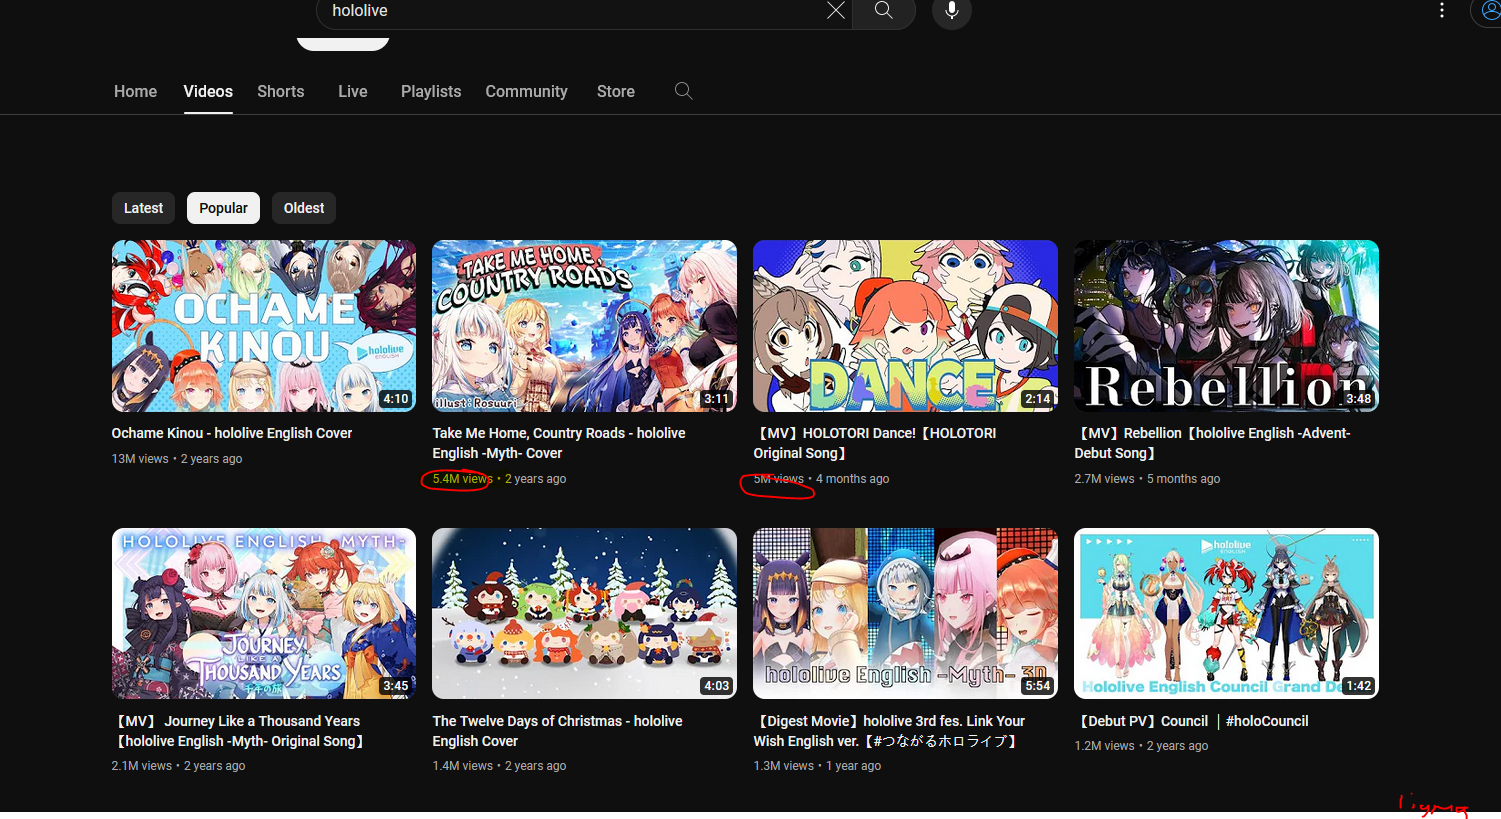
Task: Click the 5:54 duration badge on Digest Movie
Action: 1038,686
